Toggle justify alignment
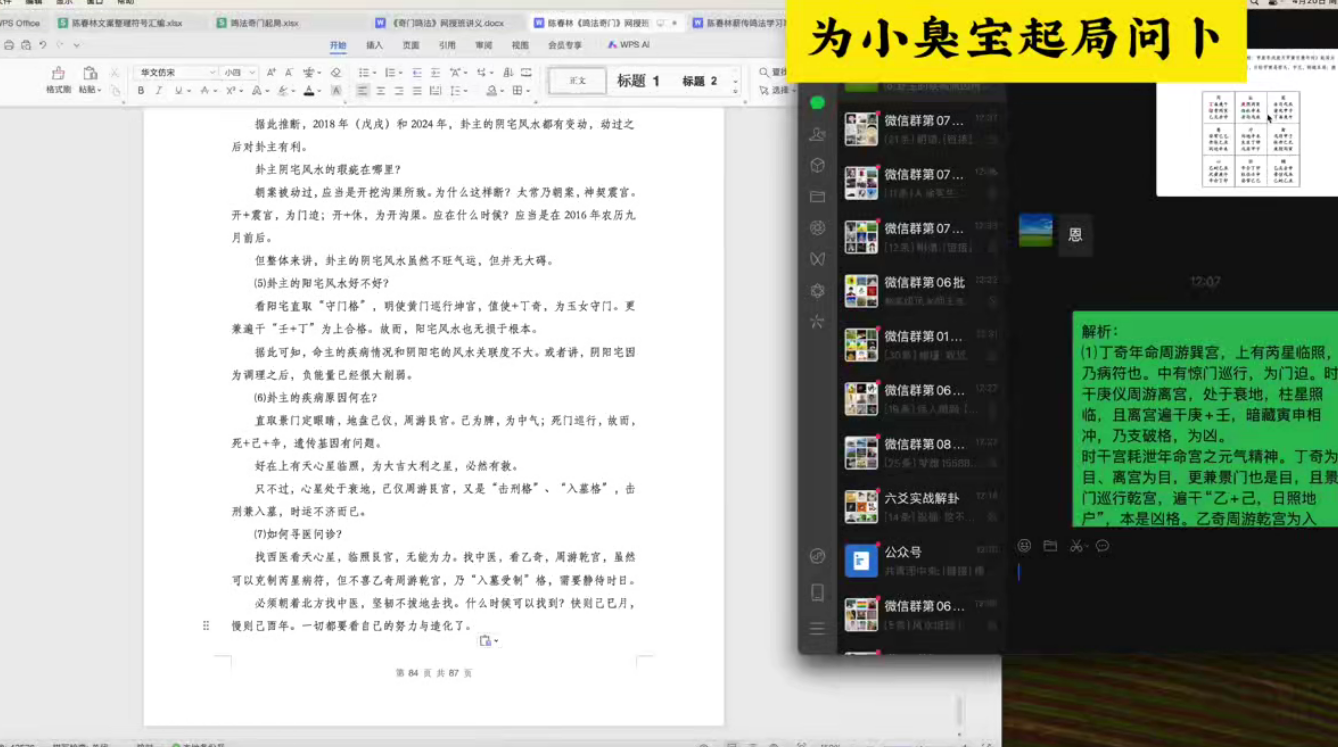The image size is (1338, 747). coord(417,91)
